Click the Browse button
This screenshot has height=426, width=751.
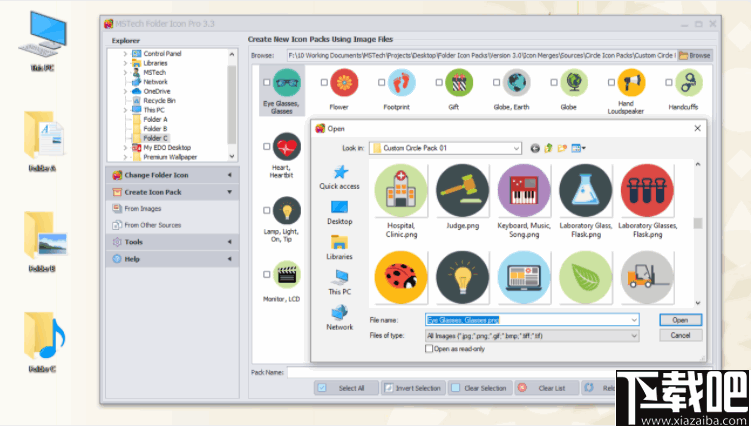pos(695,56)
